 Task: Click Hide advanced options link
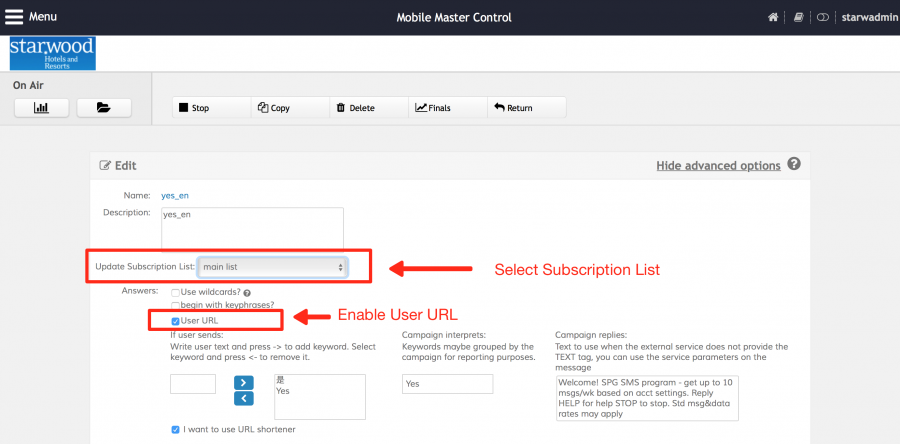click(717, 165)
